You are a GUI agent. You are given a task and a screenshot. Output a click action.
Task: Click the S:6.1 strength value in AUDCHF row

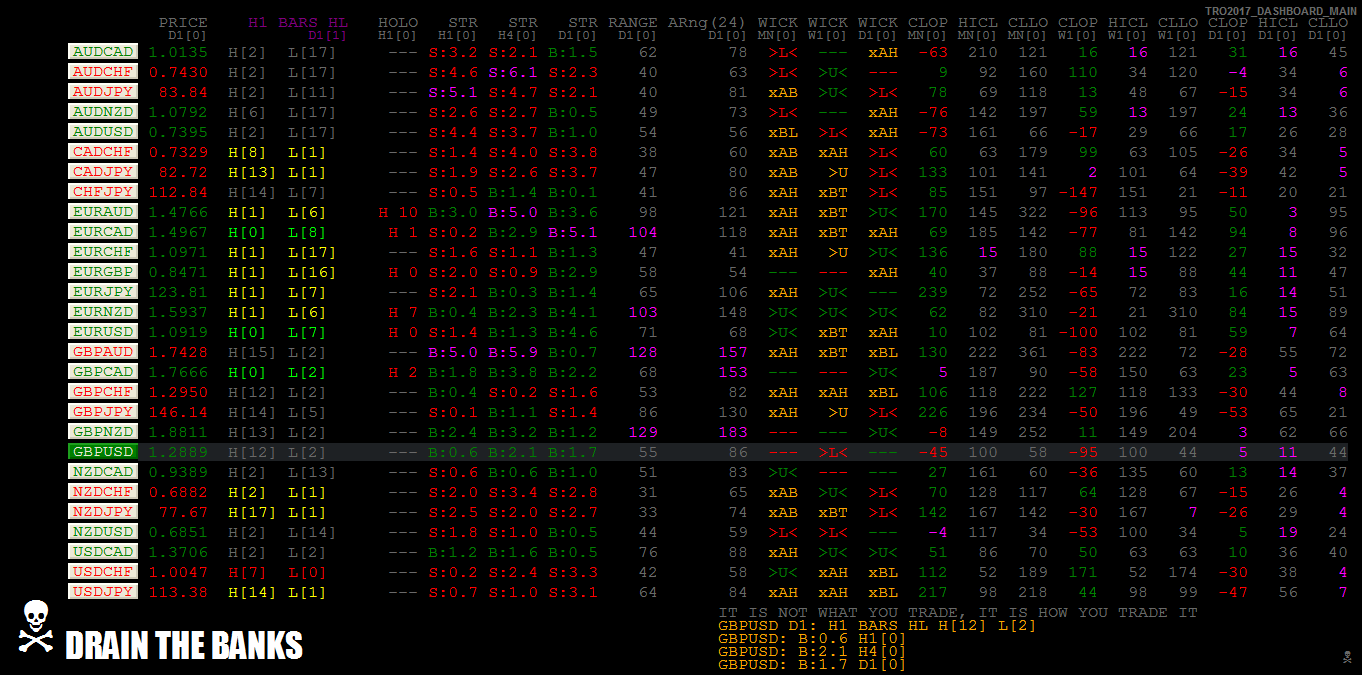(x=513, y=72)
